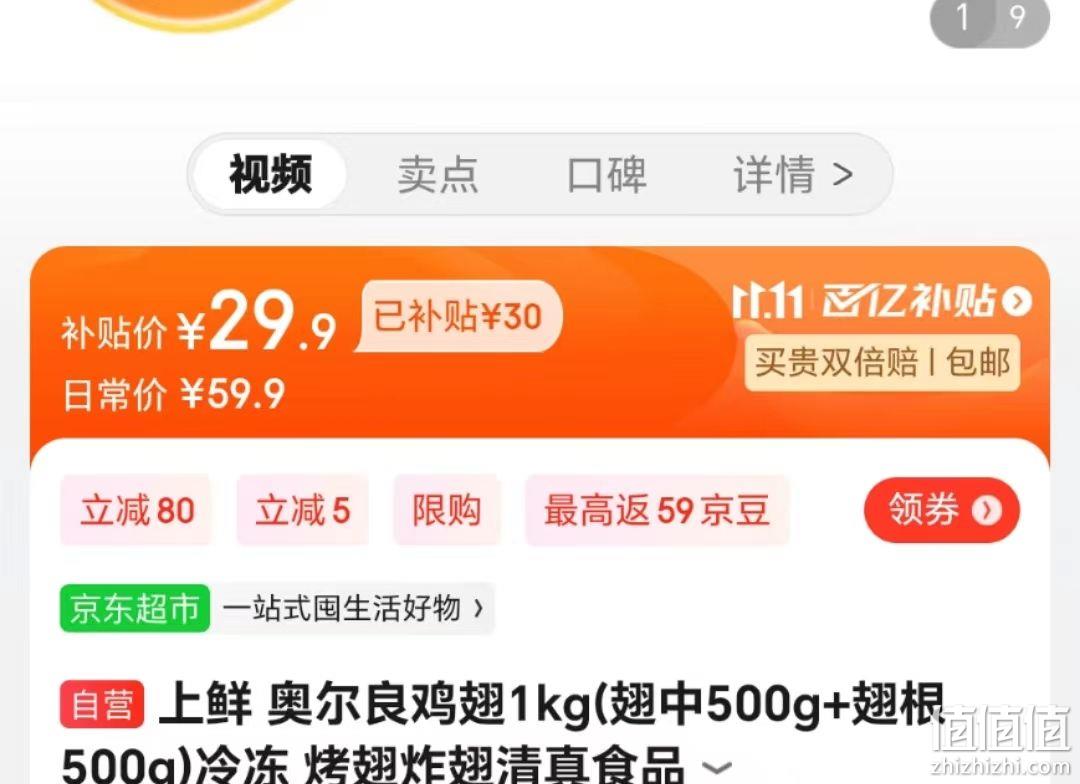This screenshot has height=784, width=1080.
Task: Select the 立减 80 discount tag
Action: coord(136,510)
